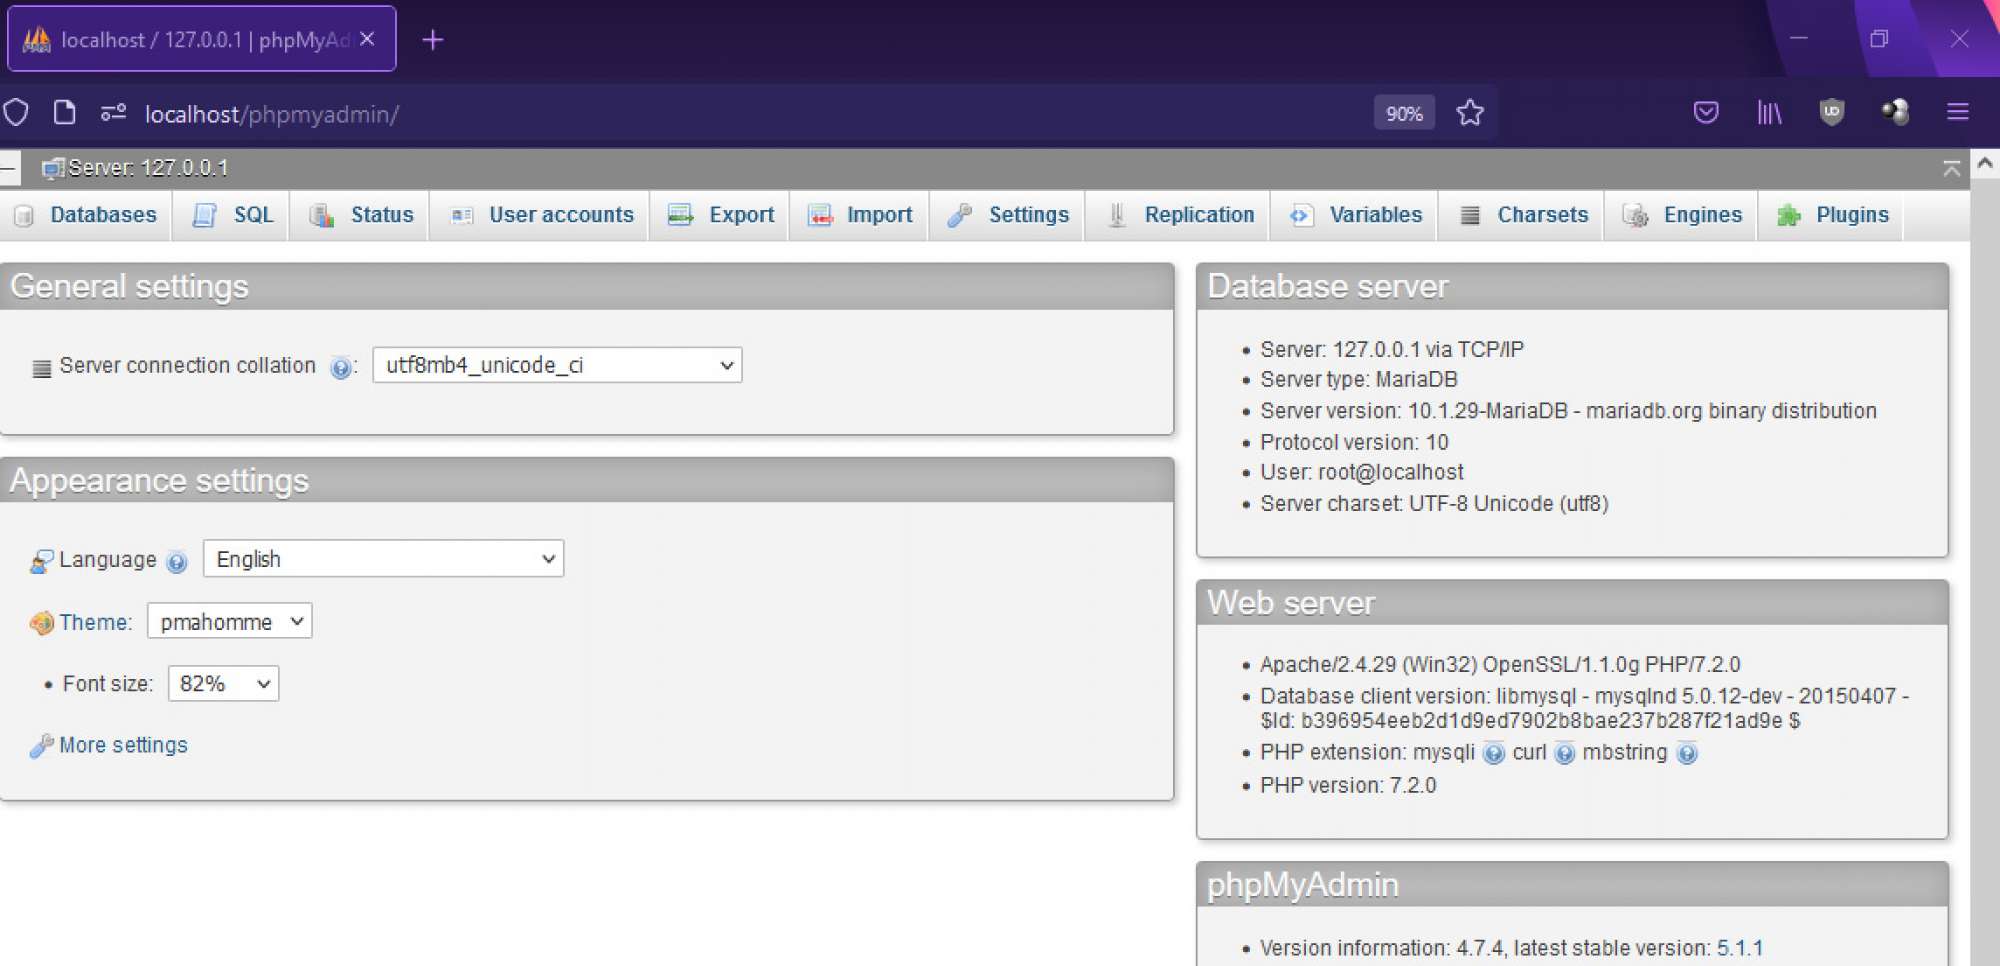
Task: Switch to the Databases tab
Action: (102, 215)
